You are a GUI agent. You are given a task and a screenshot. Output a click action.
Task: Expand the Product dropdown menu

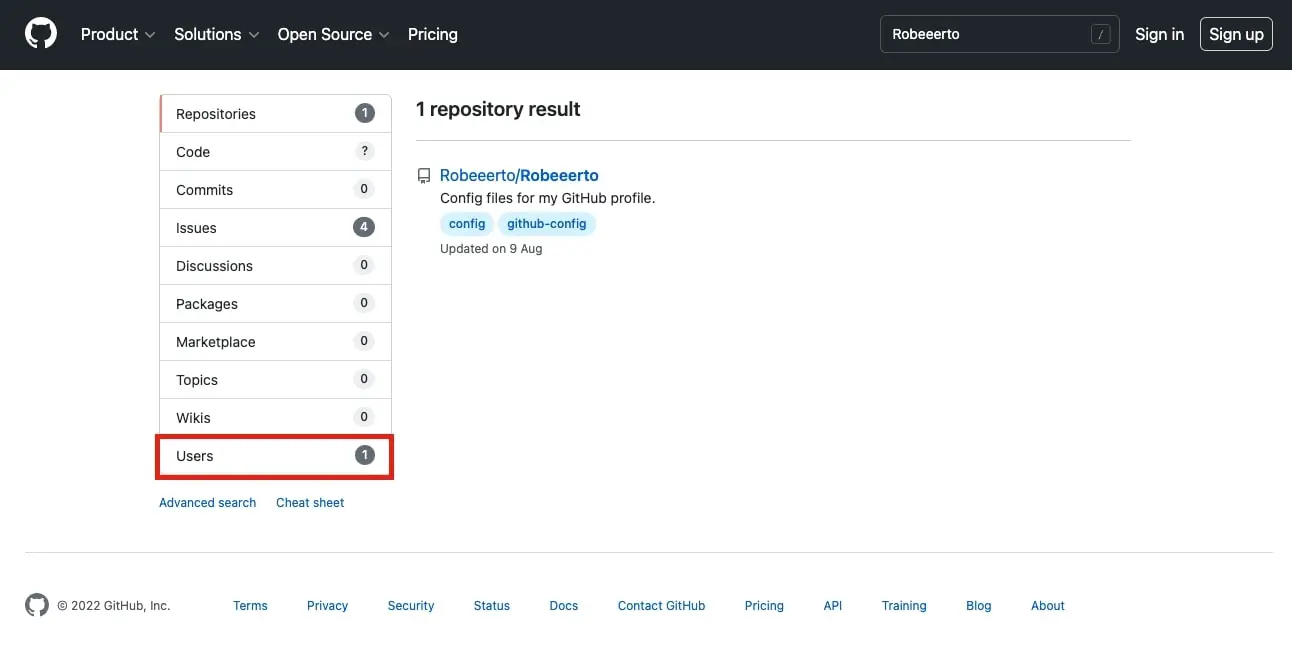(118, 34)
